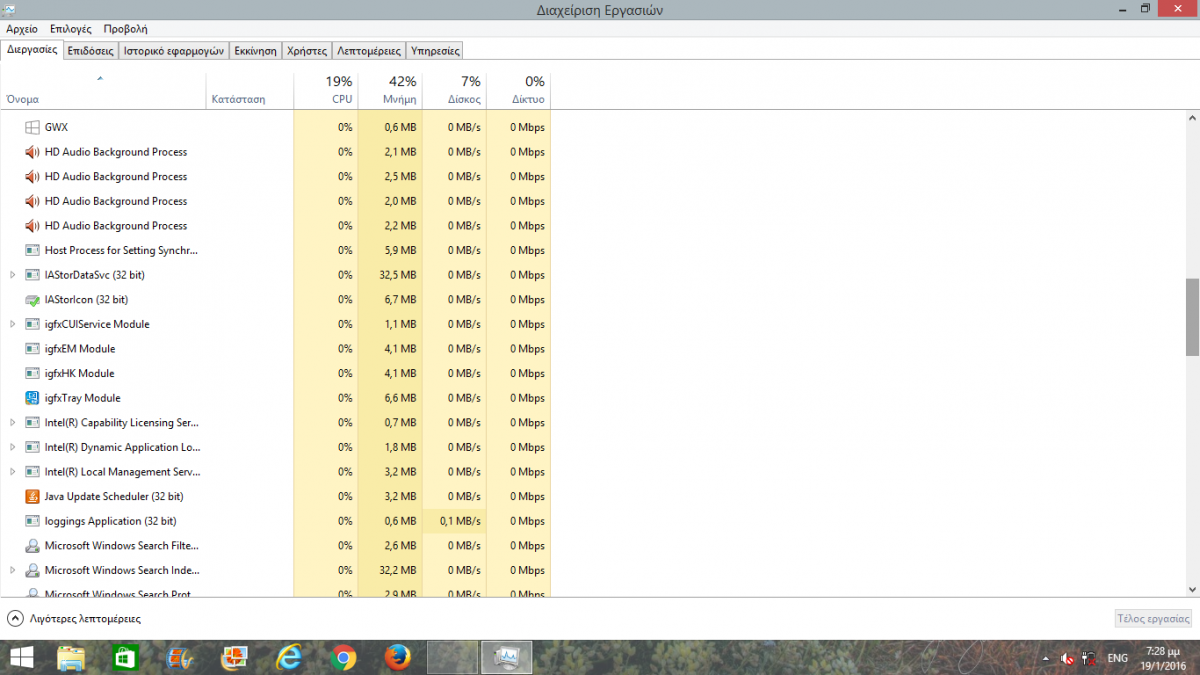The height and width of the screenshot is (675, 1200).
Task: Open File Explorer from the taskbar
Action: tap(72, 658)
